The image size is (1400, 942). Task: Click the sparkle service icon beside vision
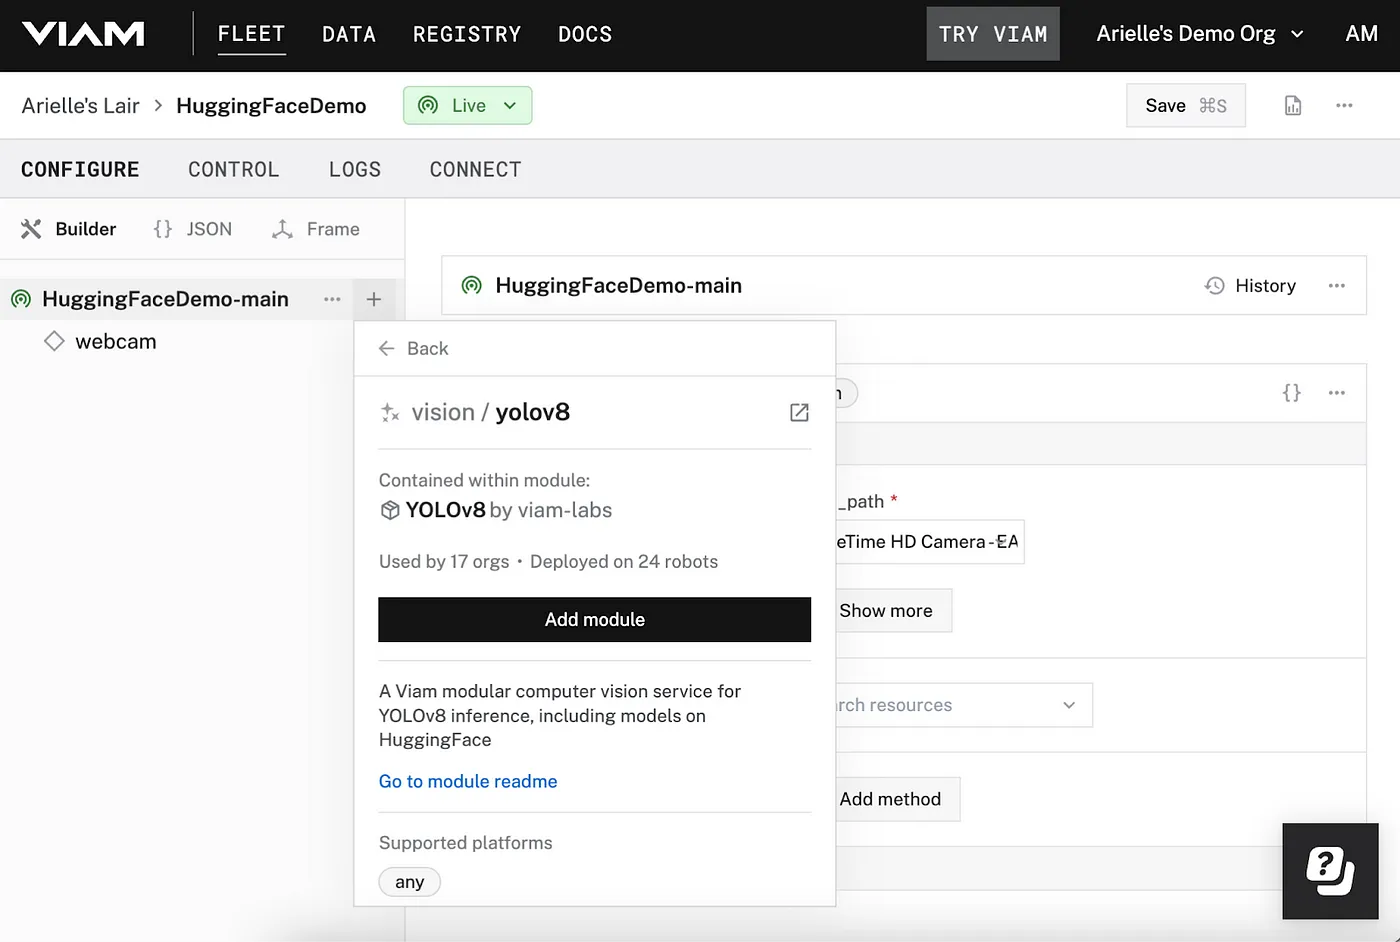click(390, 413)
